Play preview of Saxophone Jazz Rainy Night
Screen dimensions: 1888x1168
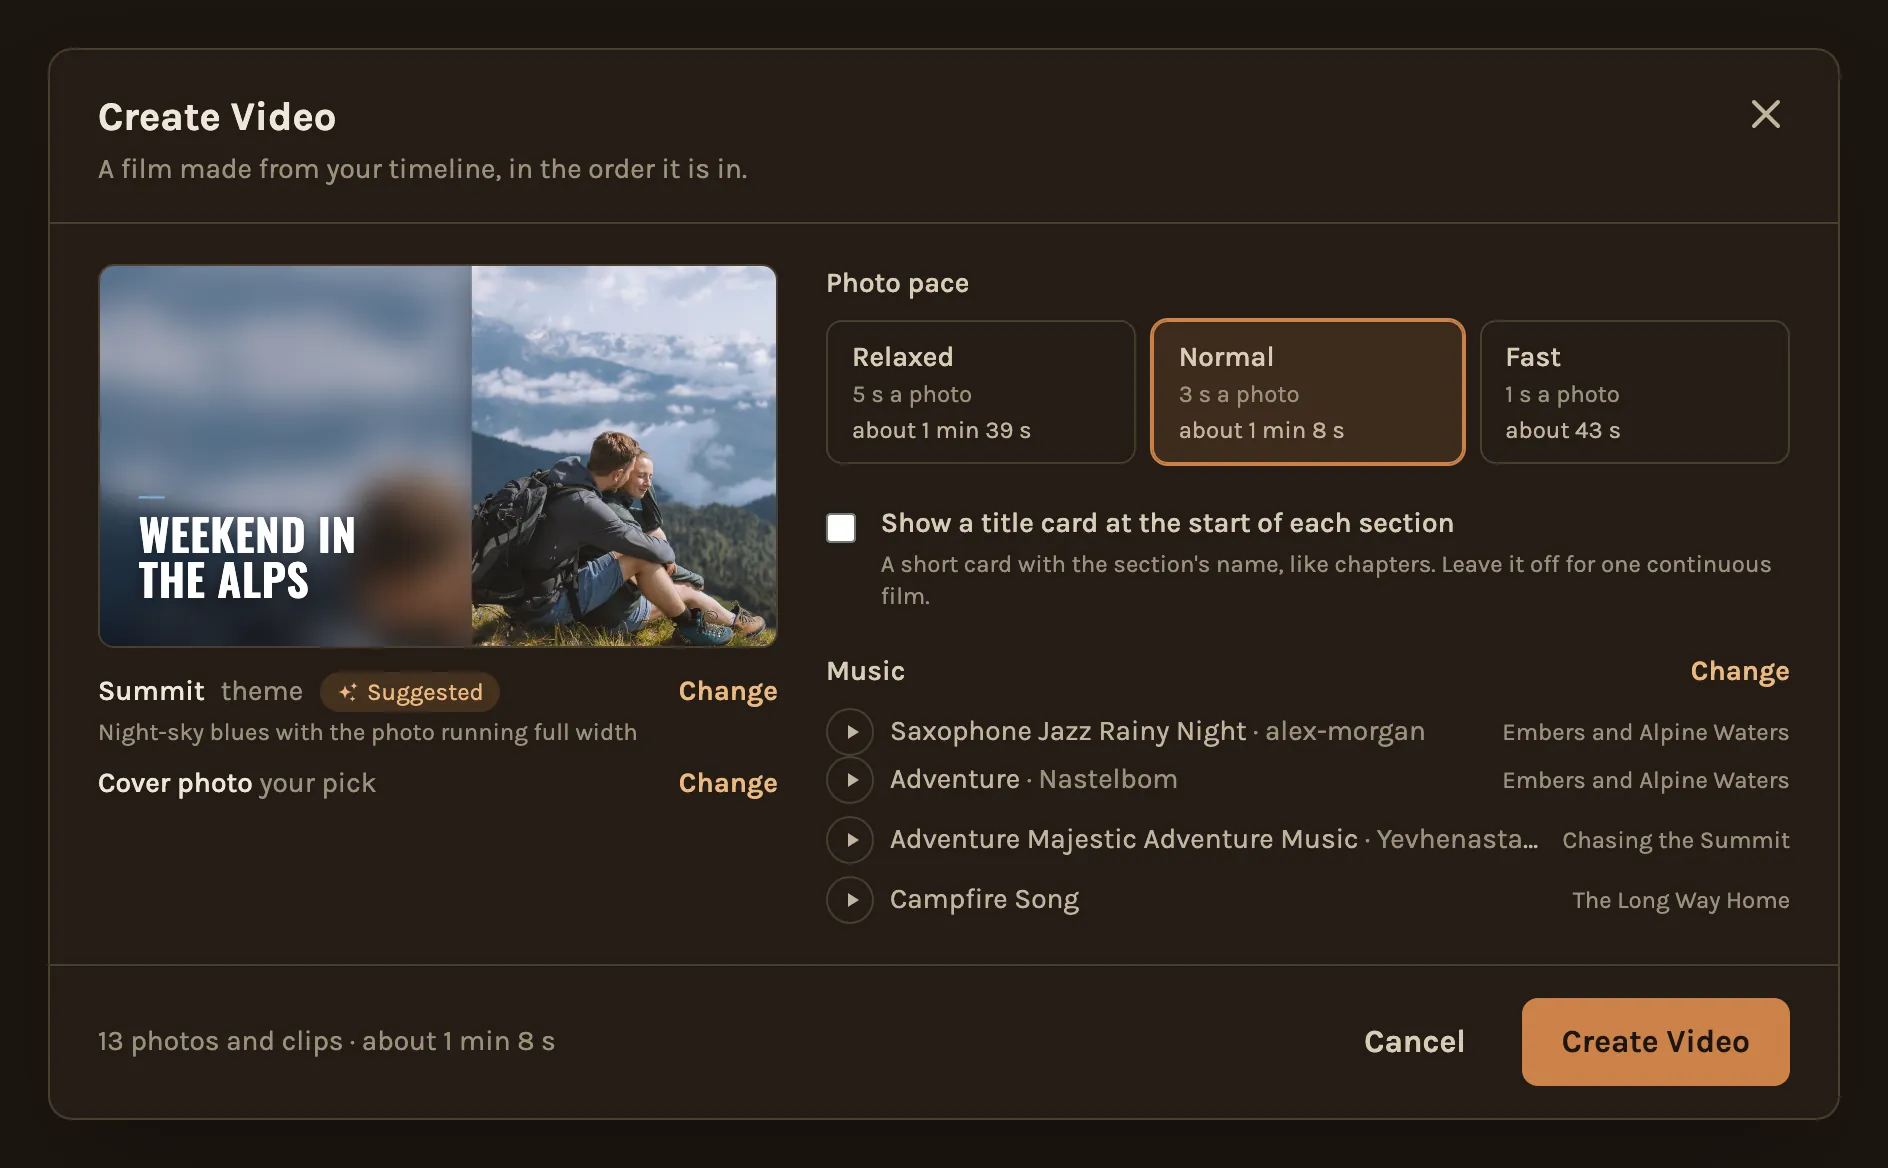(850, 732)
